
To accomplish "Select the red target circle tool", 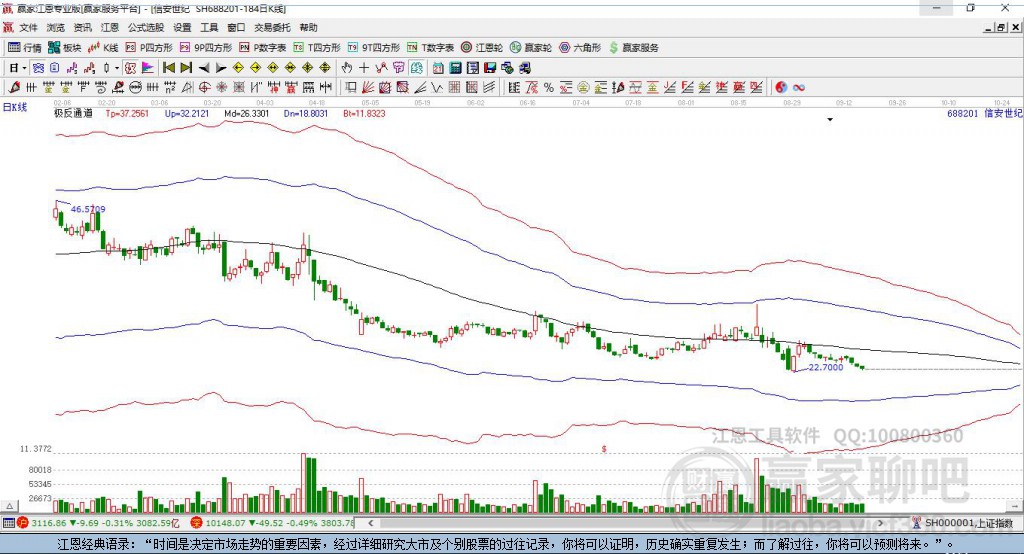I will pyautogui.click(x=204, y=88).
